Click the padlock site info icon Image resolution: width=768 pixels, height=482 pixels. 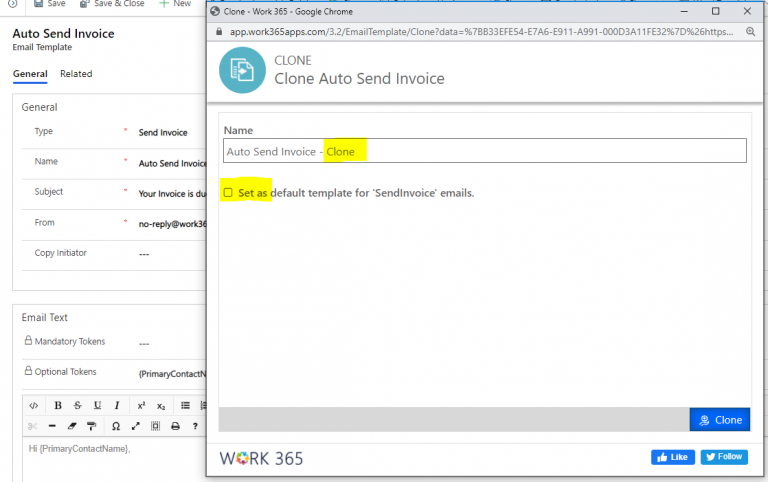(219, 32)
